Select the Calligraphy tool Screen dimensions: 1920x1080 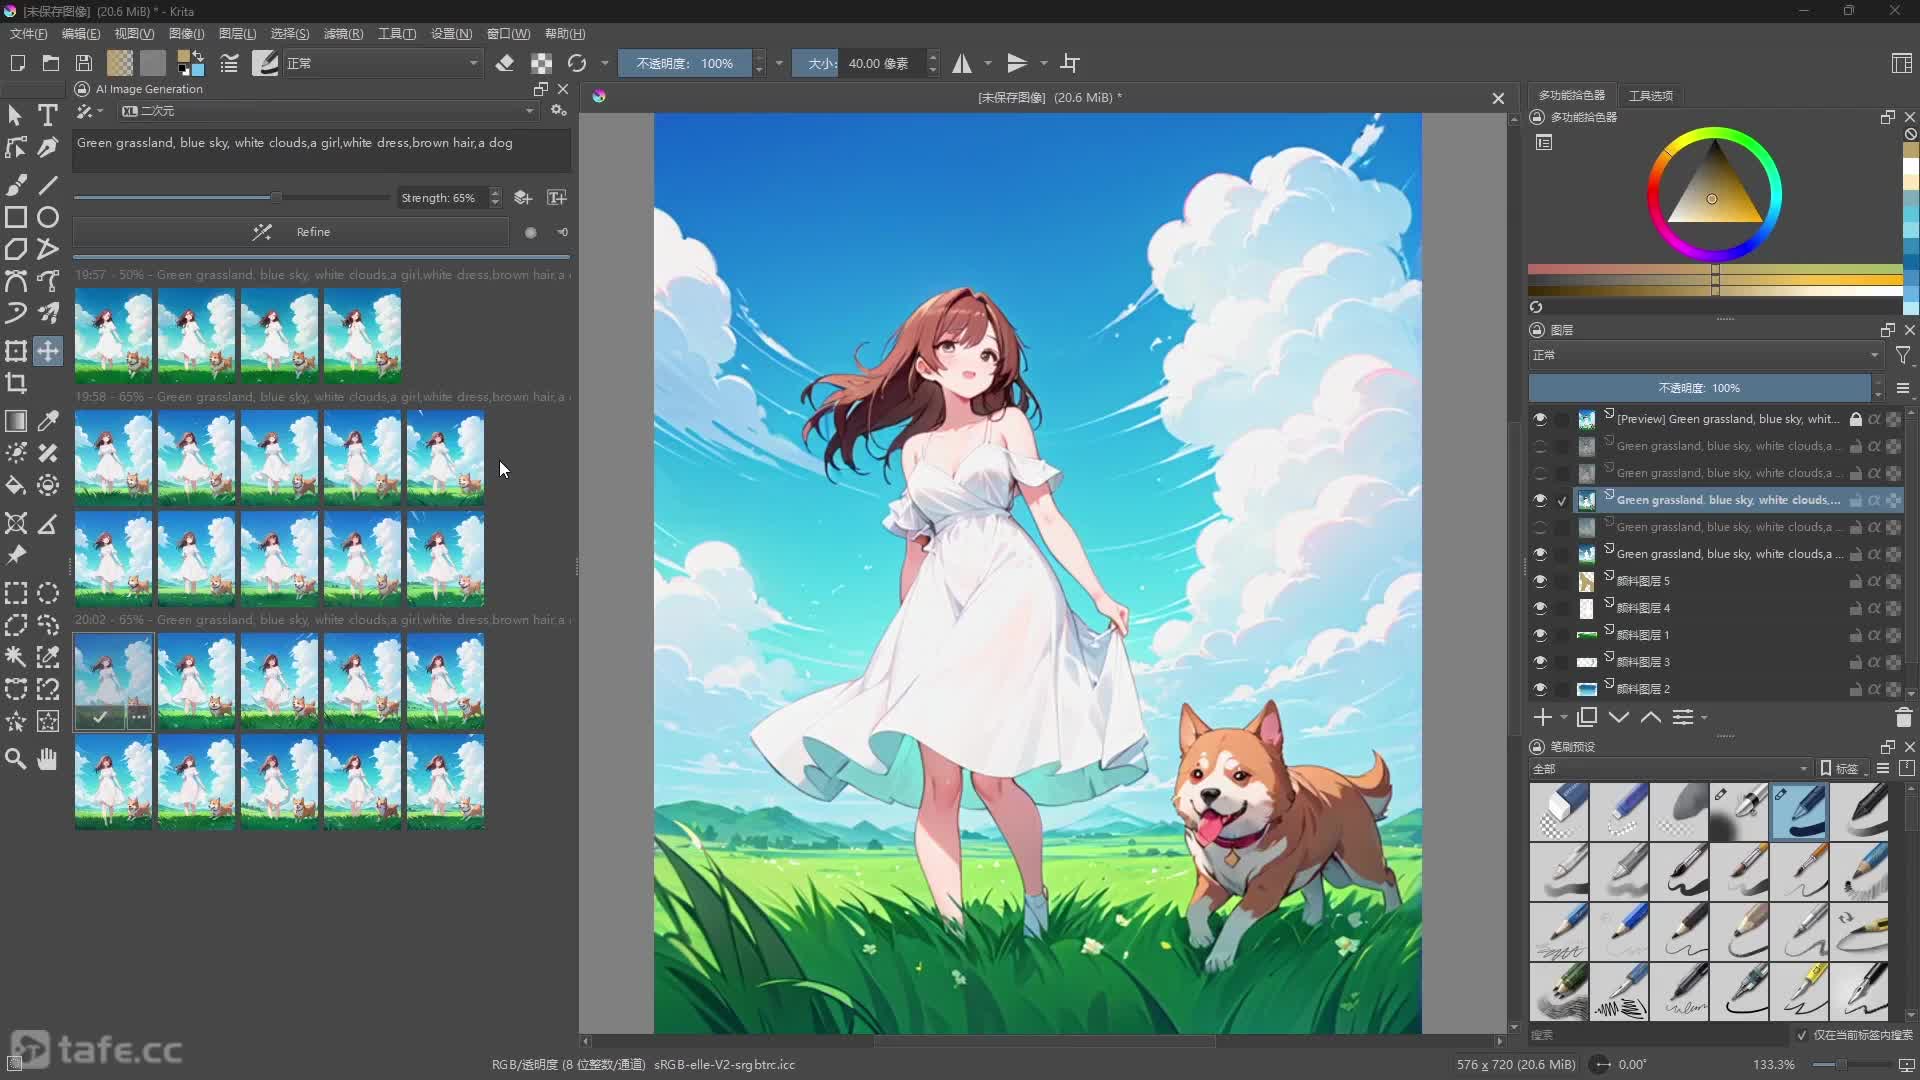(x=47, y=147)
